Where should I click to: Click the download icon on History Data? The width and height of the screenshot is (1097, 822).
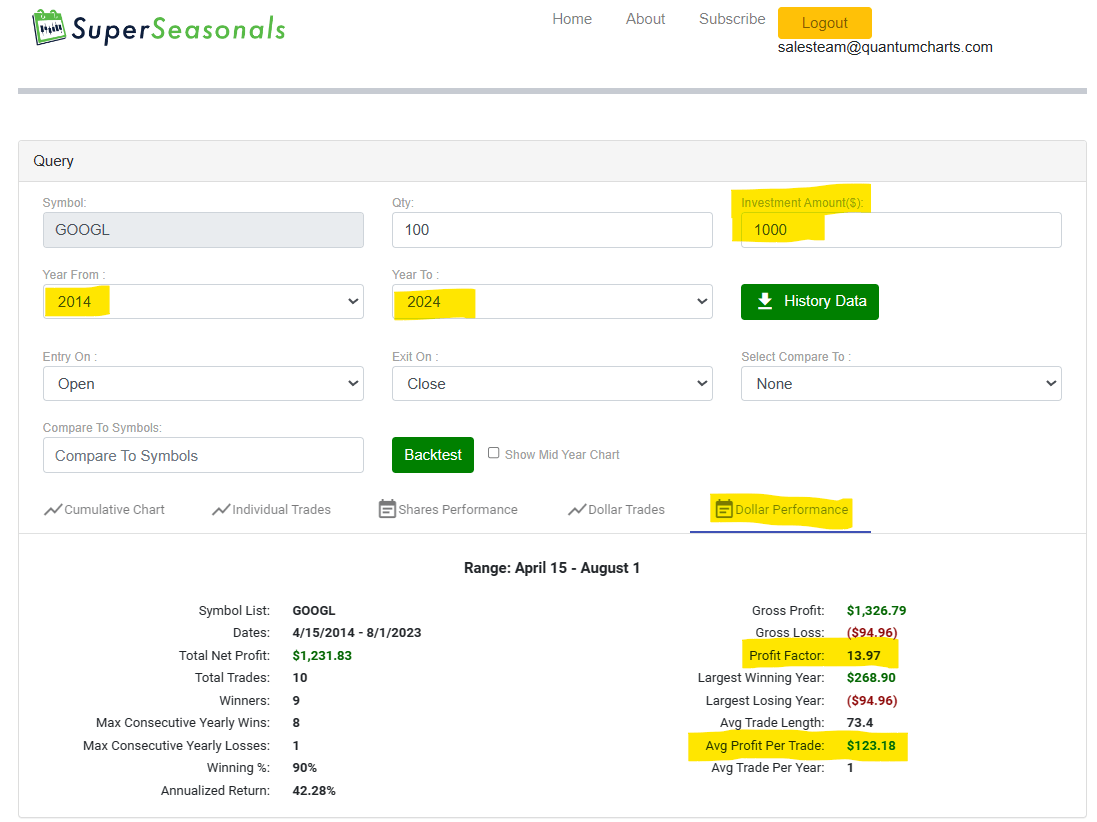click(765, 301)
